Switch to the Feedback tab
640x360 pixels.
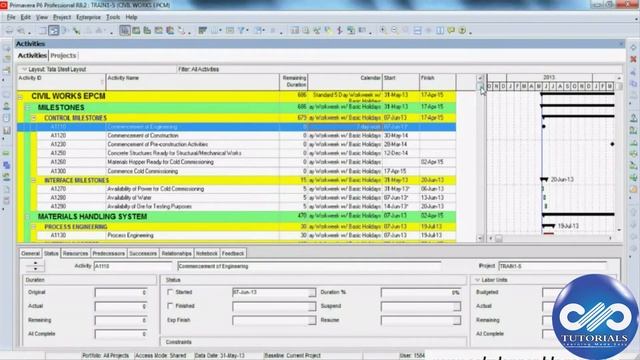(x=233, y=253)
